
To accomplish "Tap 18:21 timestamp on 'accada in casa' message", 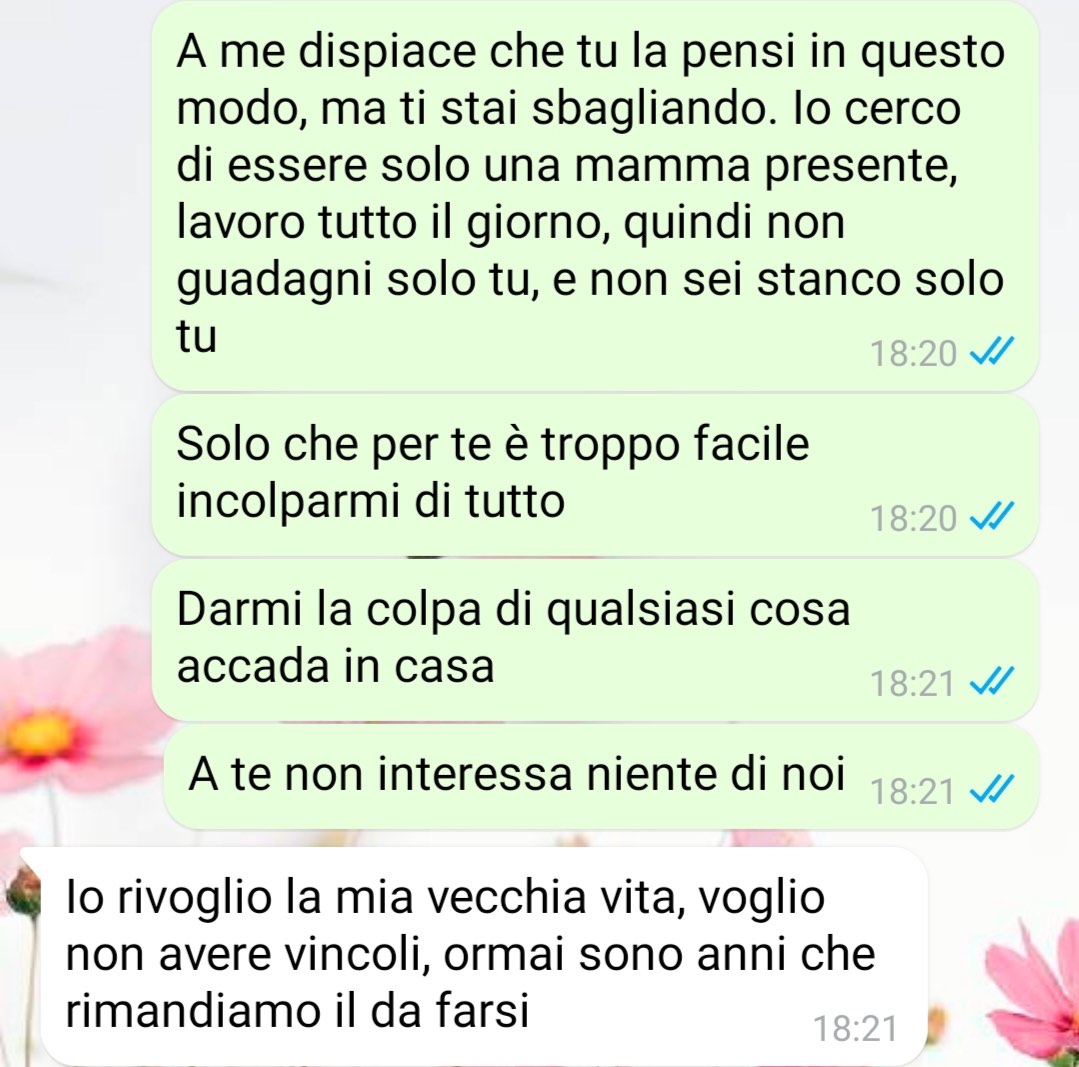I will point(912,684).
